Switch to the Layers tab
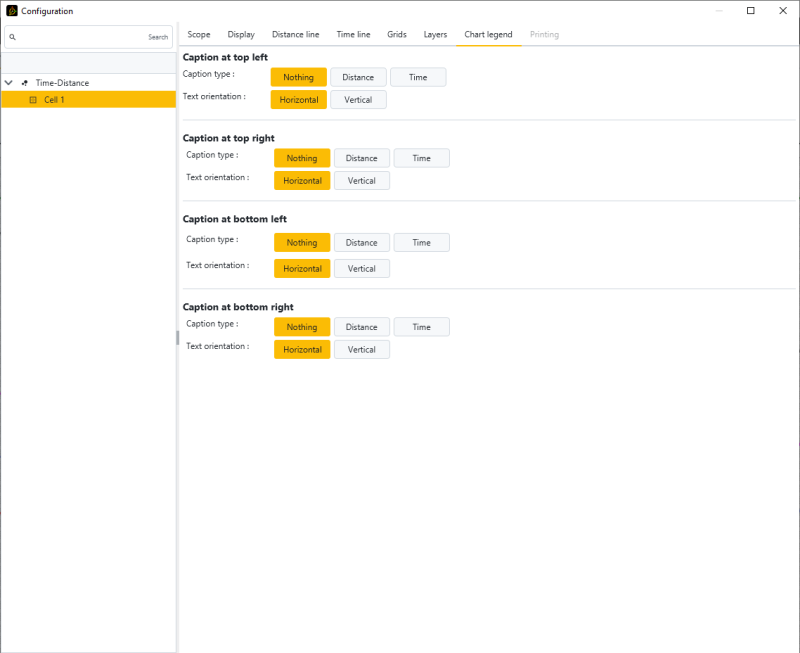Viewport: 800px width, 653px height. click(435, 35)
